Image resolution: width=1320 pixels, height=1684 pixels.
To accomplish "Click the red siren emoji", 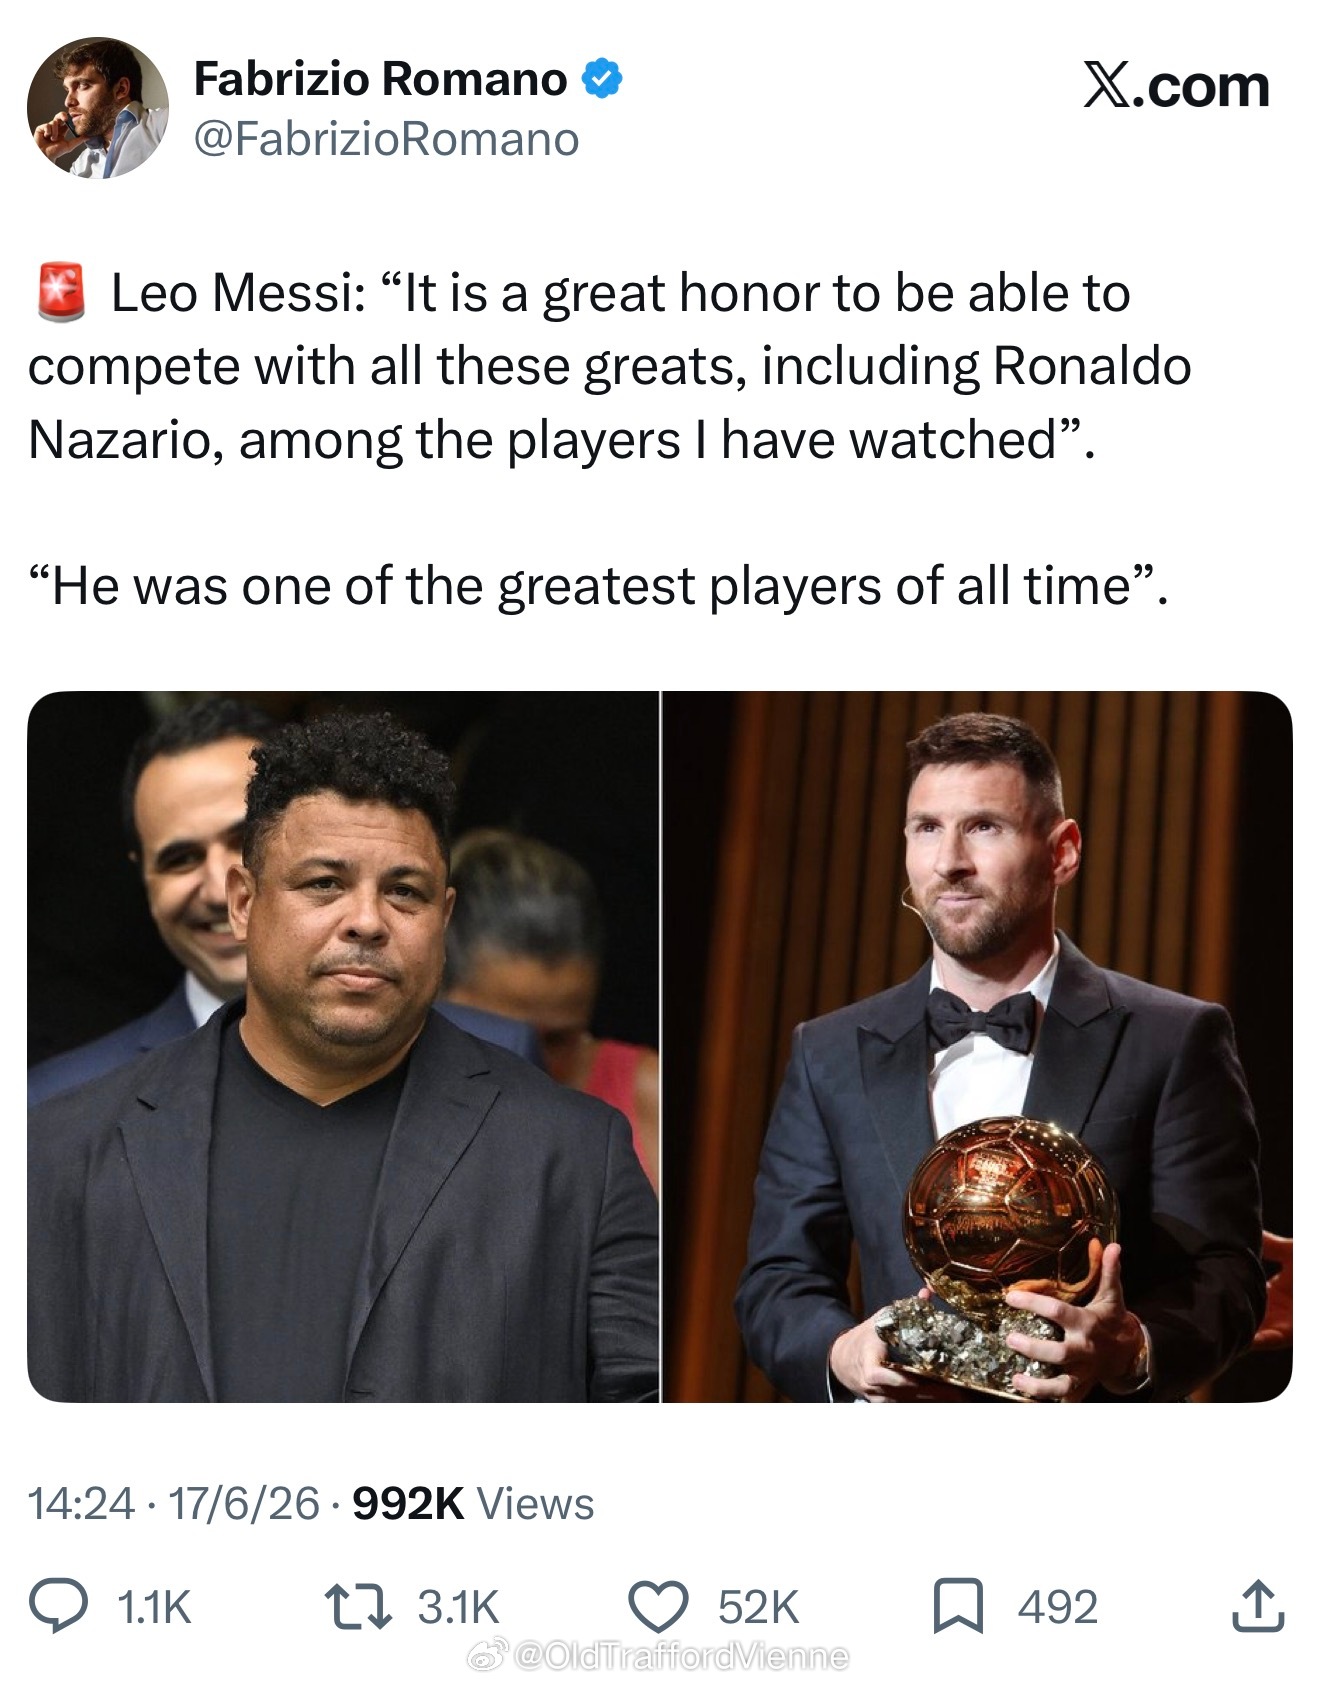I will coord(62,291).
